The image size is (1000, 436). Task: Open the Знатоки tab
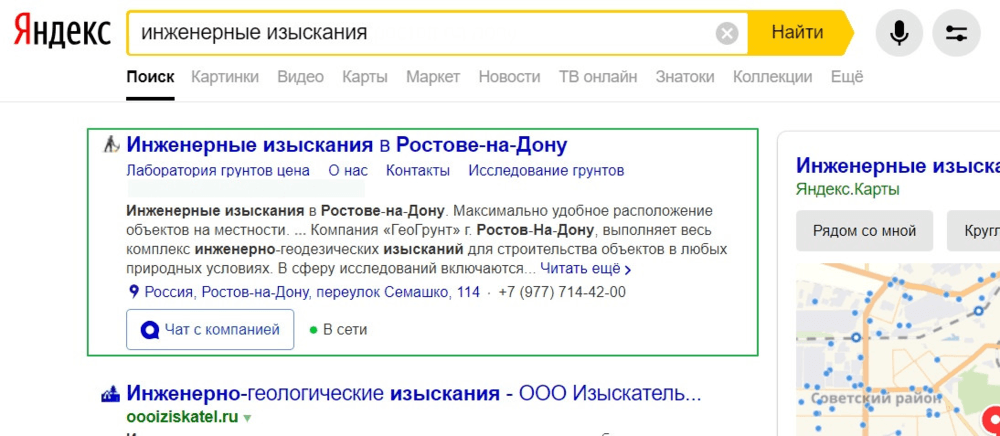tap(685, 77)
